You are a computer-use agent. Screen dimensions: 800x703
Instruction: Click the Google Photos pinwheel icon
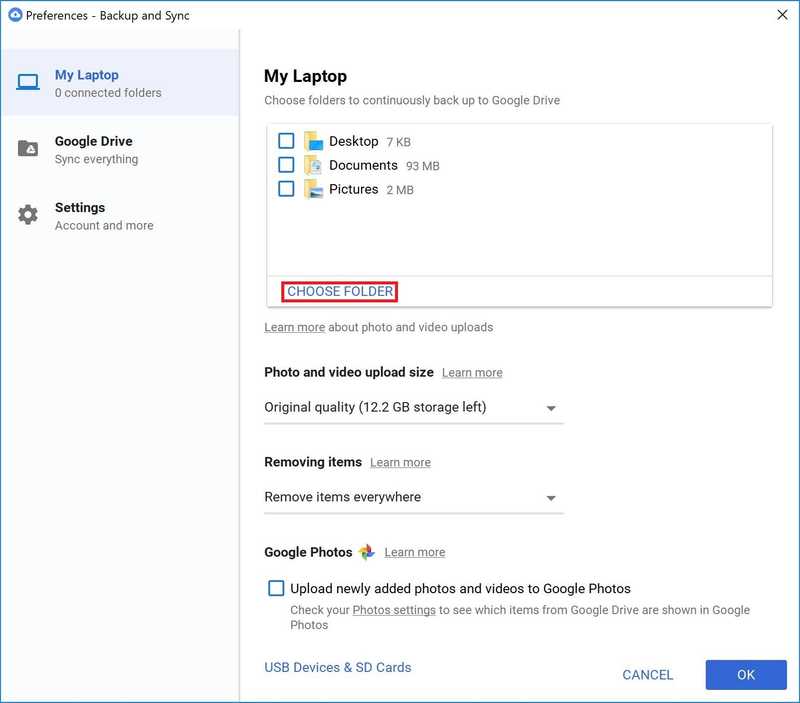point(367,552)
